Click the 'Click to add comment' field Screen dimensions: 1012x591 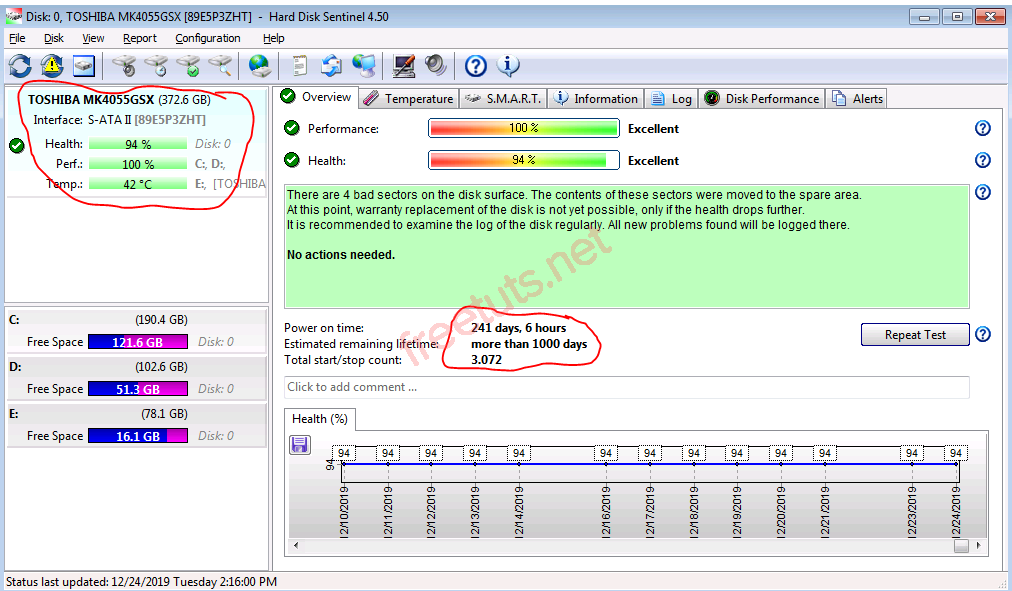pos(626,387)
